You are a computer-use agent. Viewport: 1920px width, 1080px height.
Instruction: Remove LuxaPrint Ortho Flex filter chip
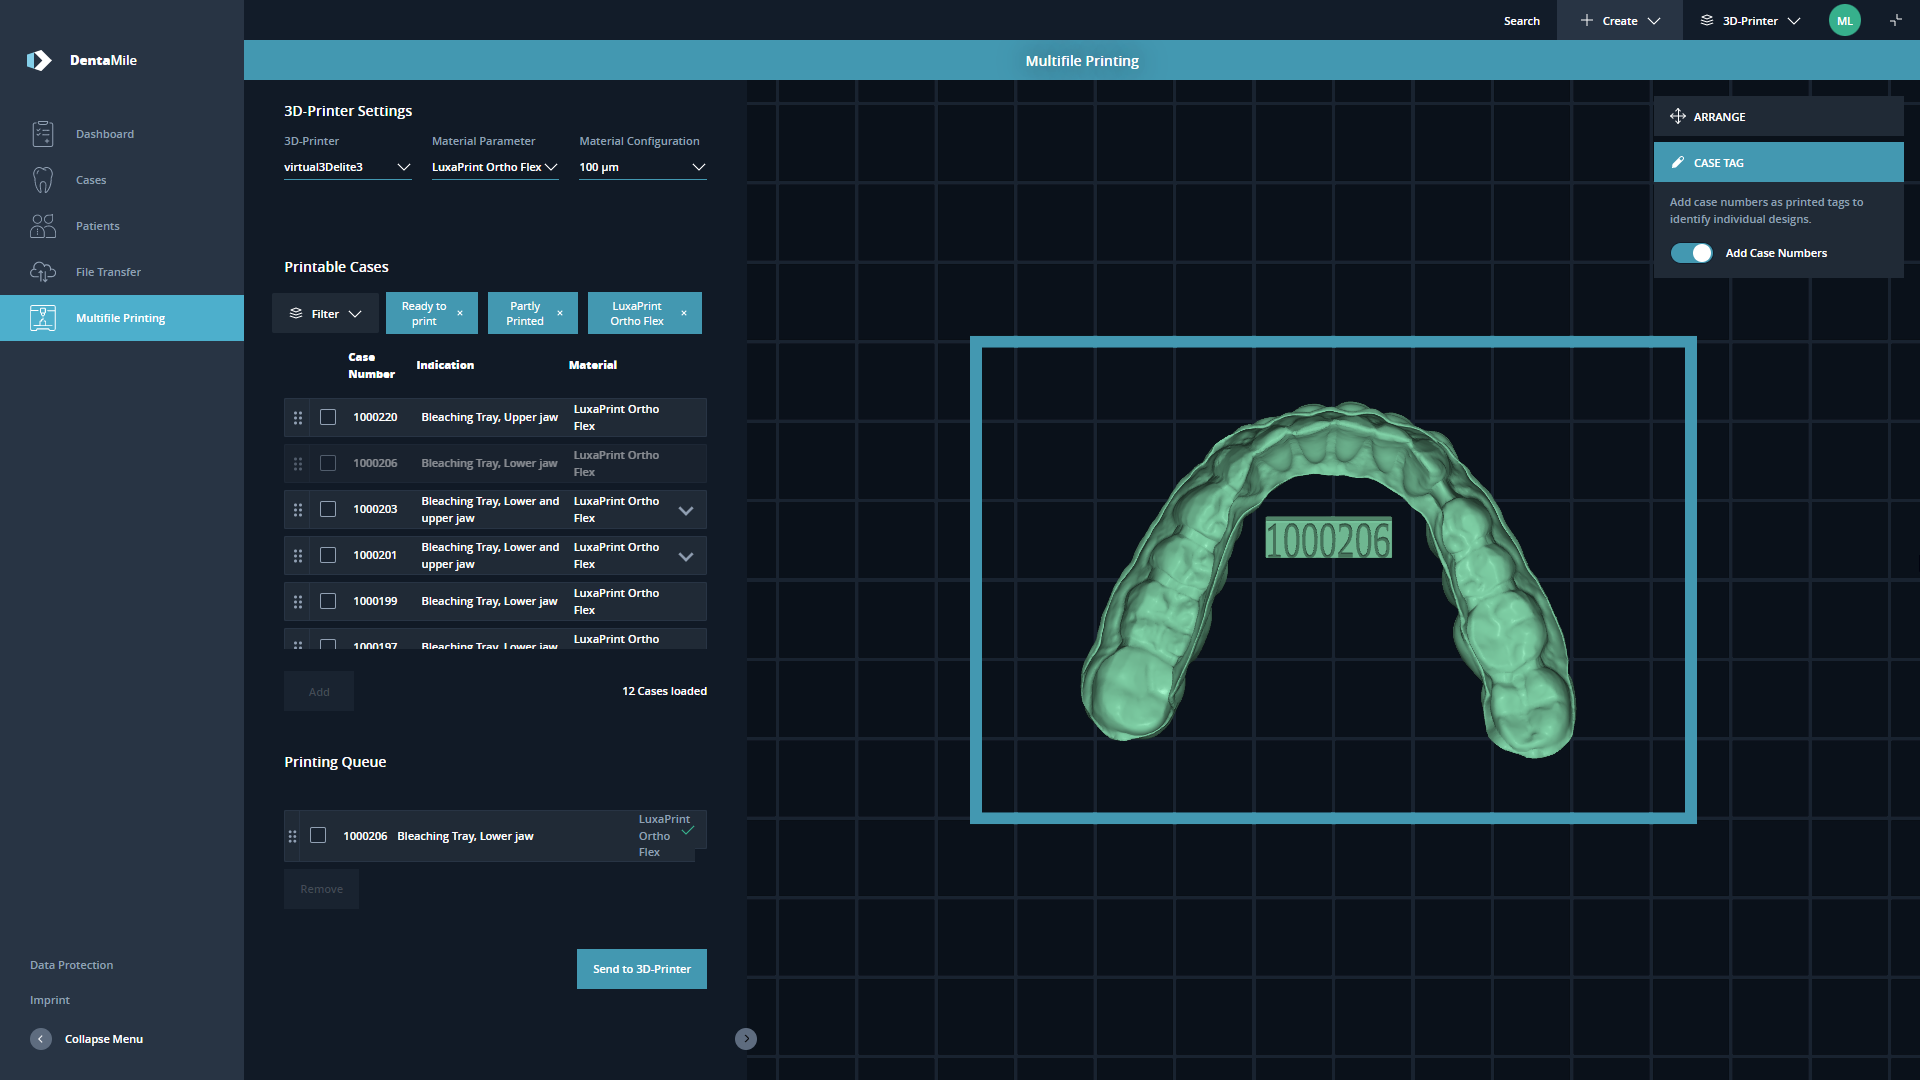(x=684, y=313)
